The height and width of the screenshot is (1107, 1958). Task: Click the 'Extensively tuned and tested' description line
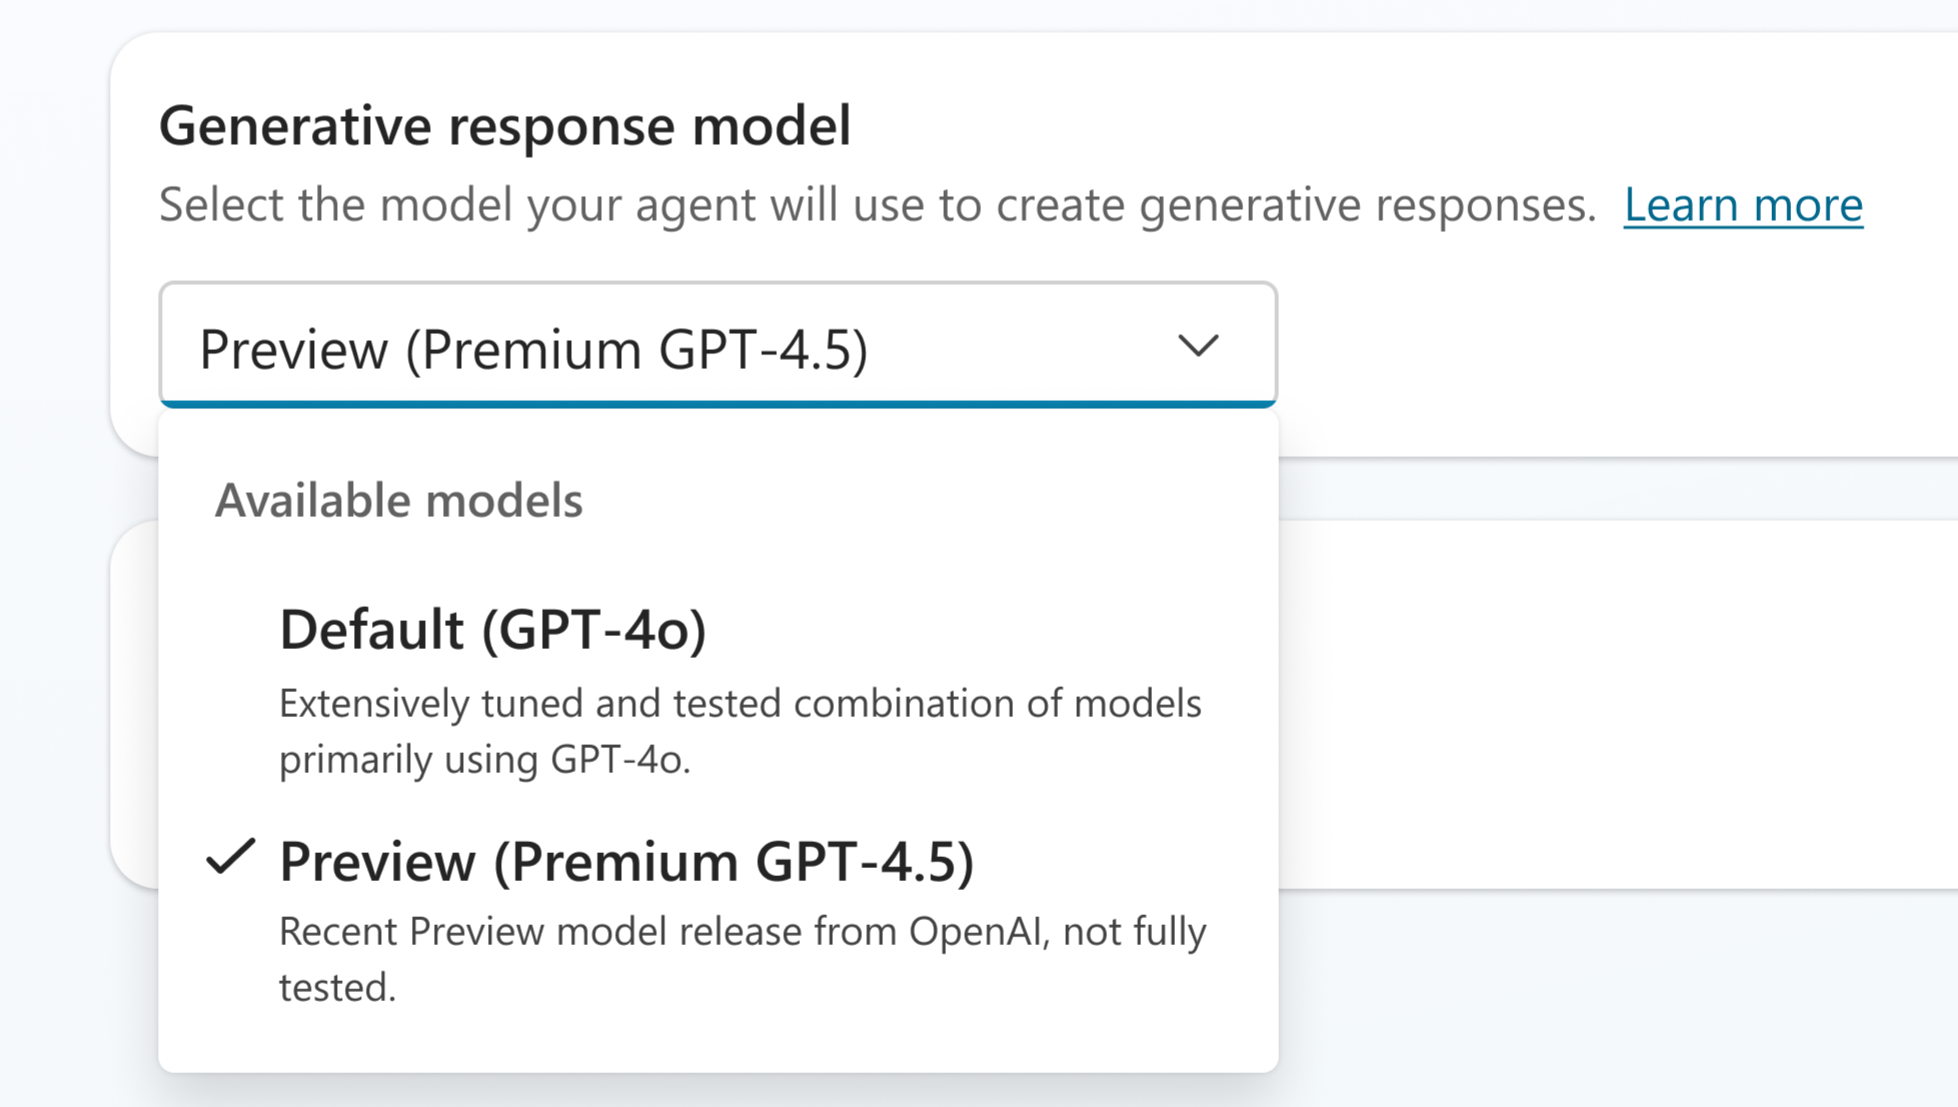[739, 704]
